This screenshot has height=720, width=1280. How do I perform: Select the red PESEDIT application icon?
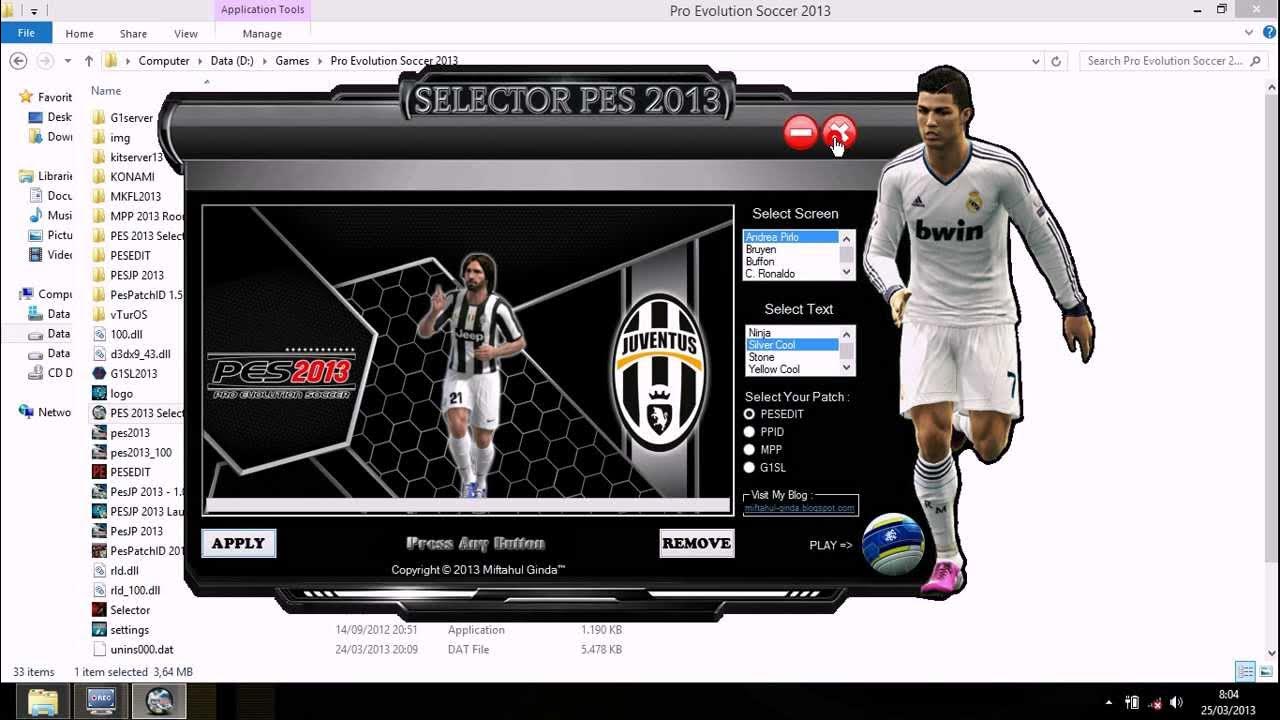[99, 471]
